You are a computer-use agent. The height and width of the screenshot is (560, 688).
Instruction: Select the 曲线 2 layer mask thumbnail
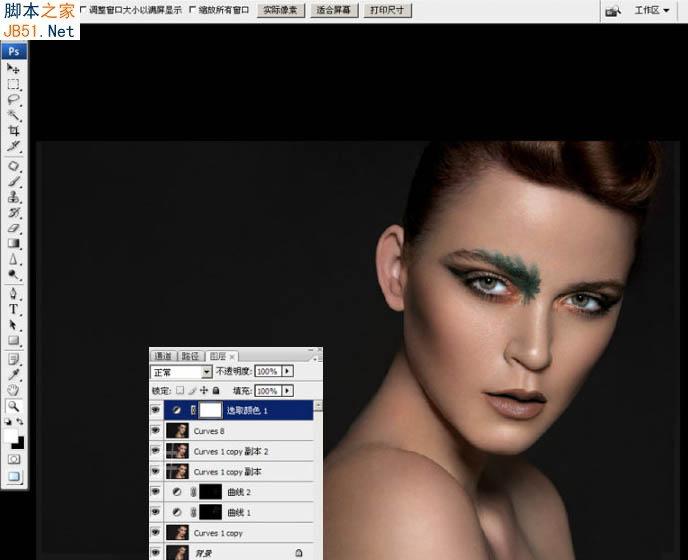click(211, 492)
